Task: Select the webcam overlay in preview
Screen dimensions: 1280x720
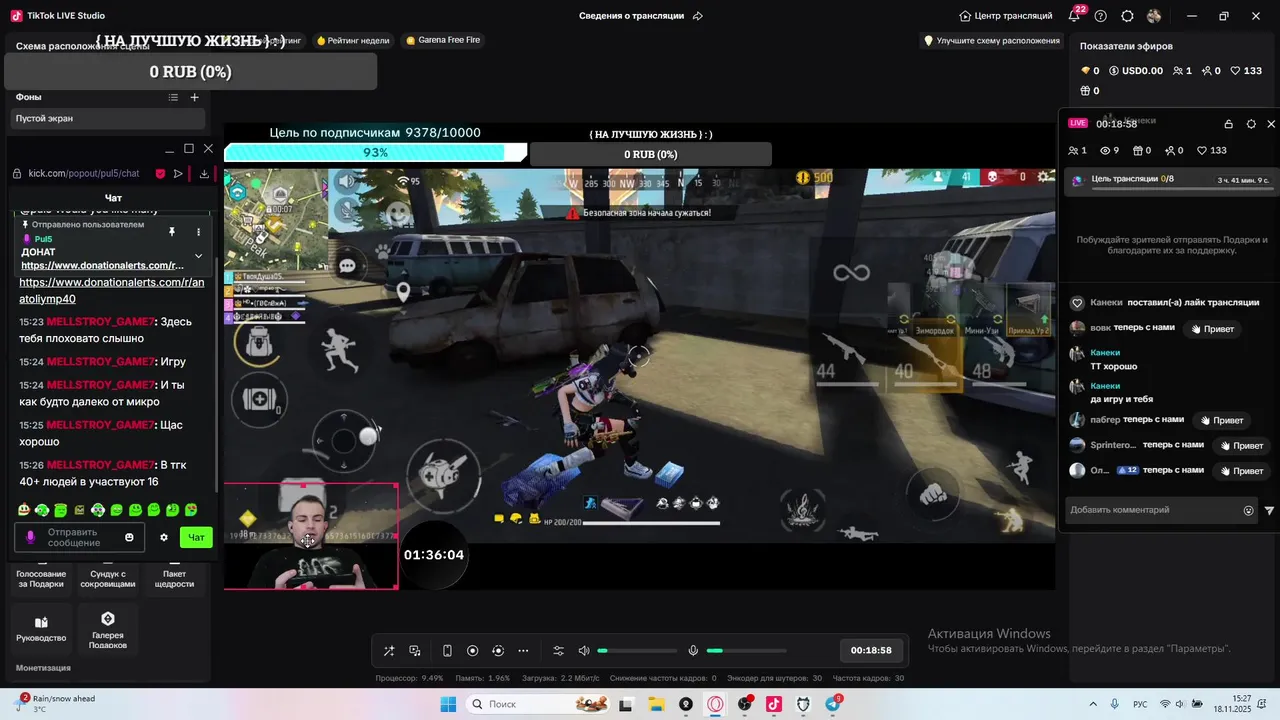Action: click(311, 536)
